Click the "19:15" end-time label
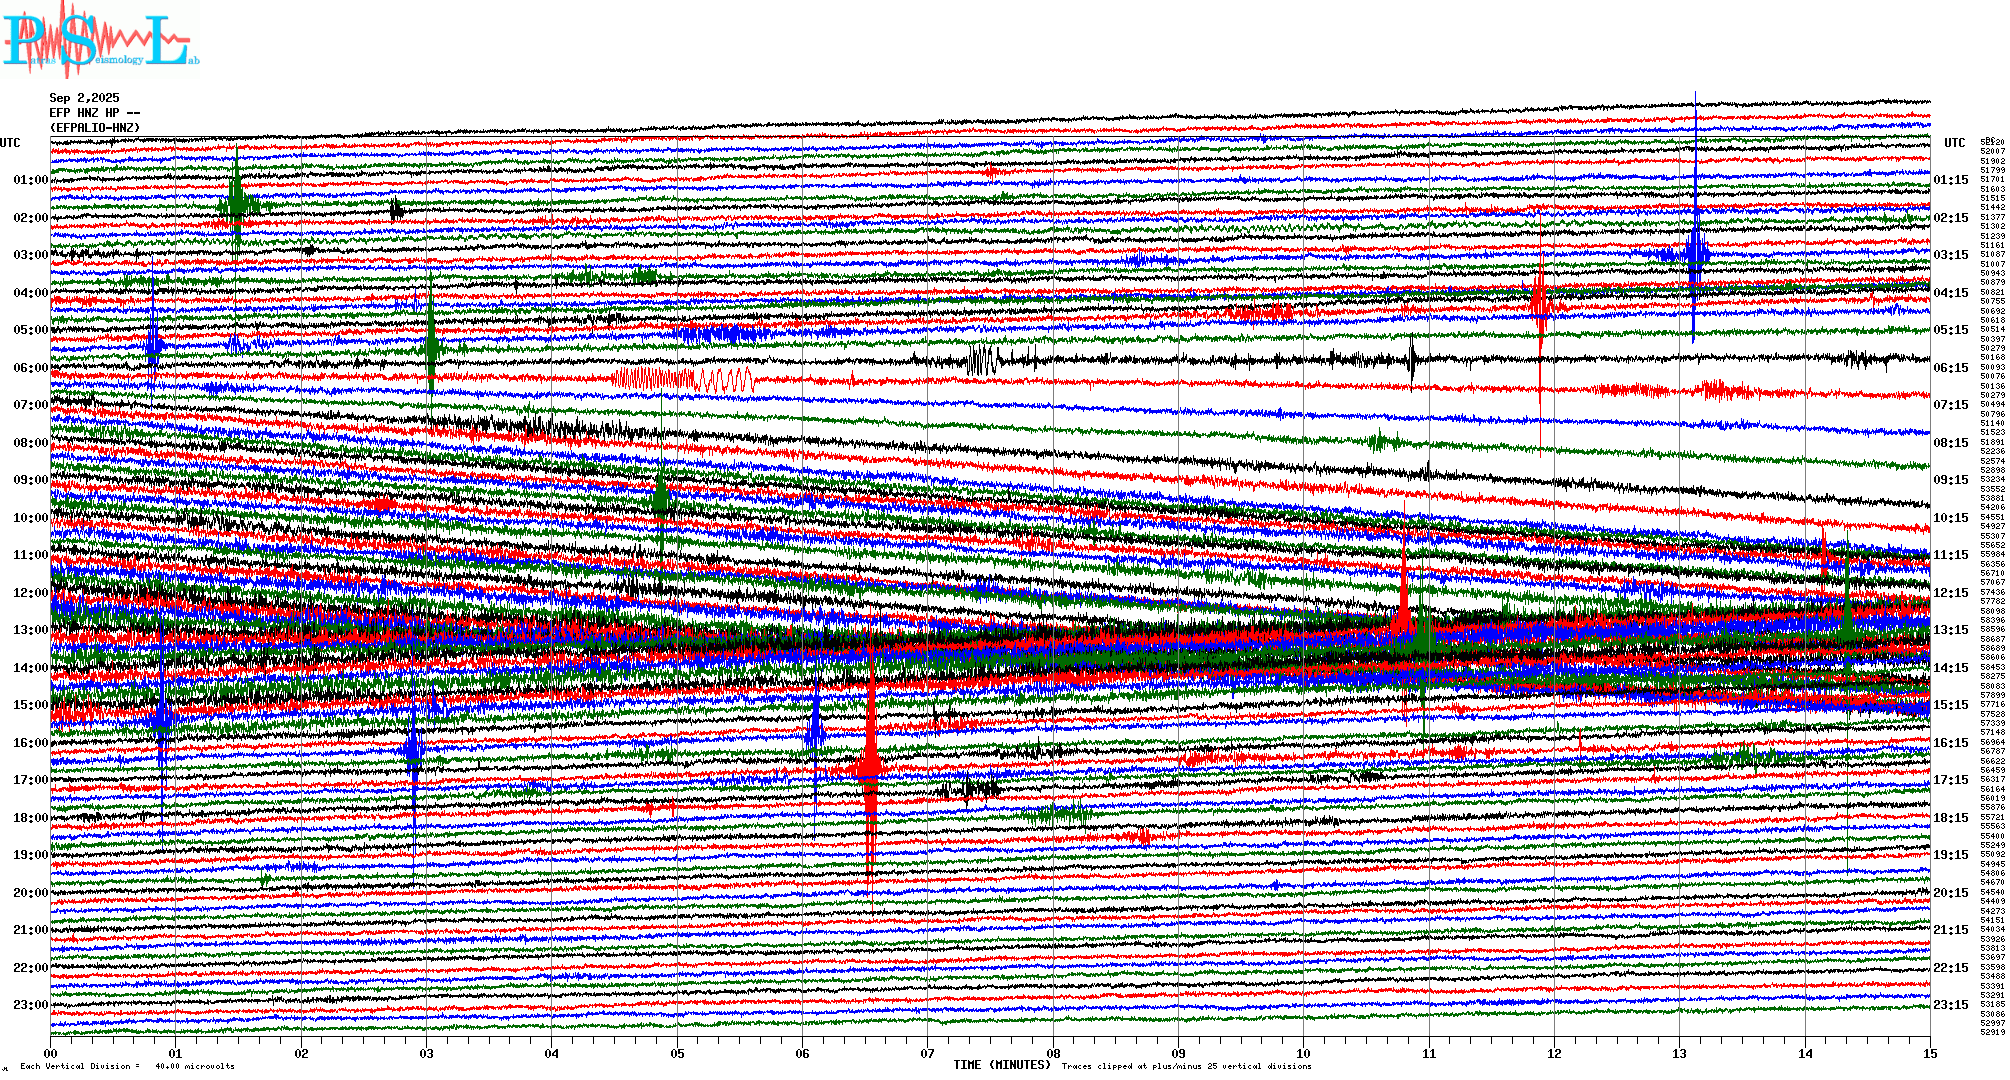This screenshot has height=1080, width=2010. [1950, 855]
